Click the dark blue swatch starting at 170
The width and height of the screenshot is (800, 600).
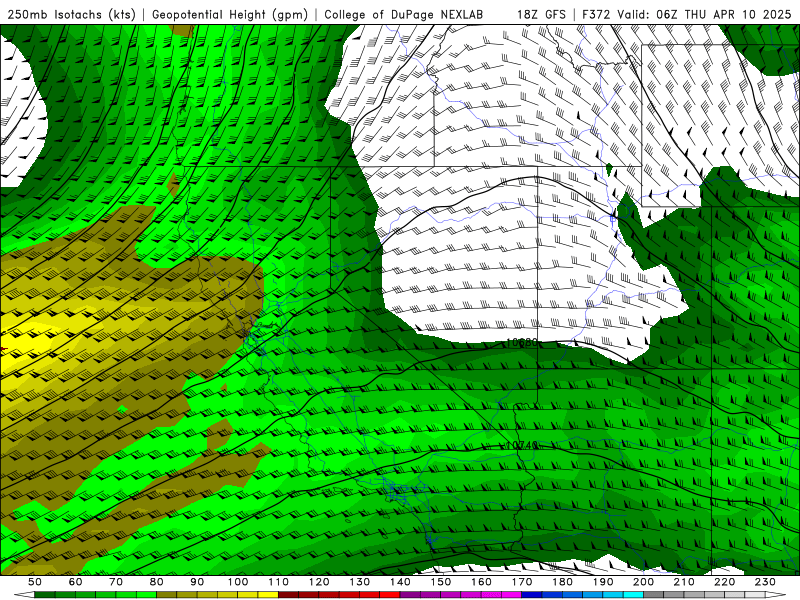click(x=532, y=595)
